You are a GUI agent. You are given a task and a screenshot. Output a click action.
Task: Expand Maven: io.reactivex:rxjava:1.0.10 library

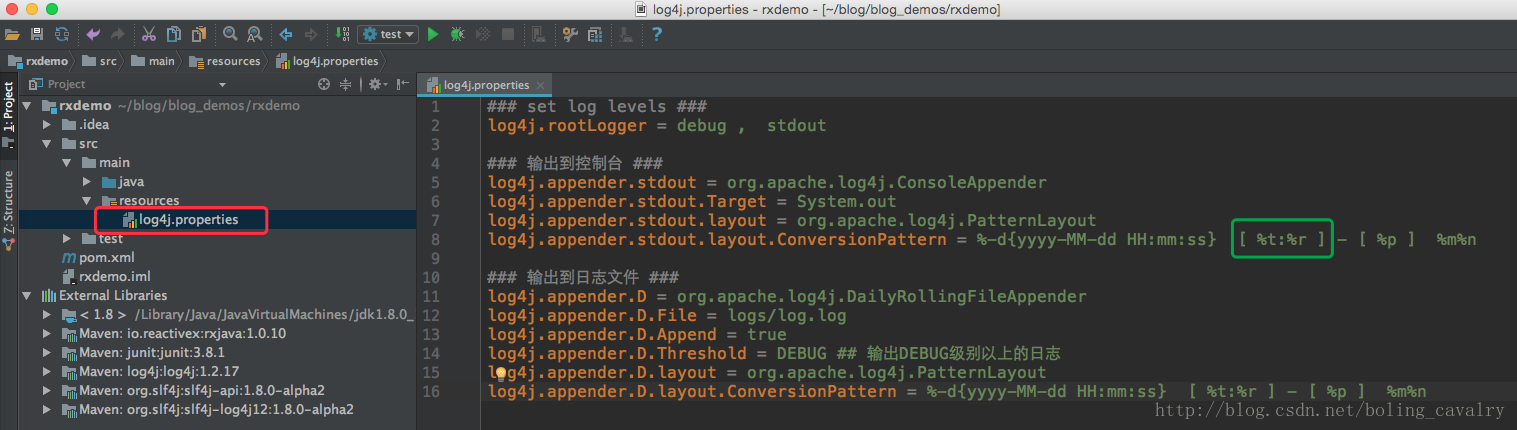(47, 333)
